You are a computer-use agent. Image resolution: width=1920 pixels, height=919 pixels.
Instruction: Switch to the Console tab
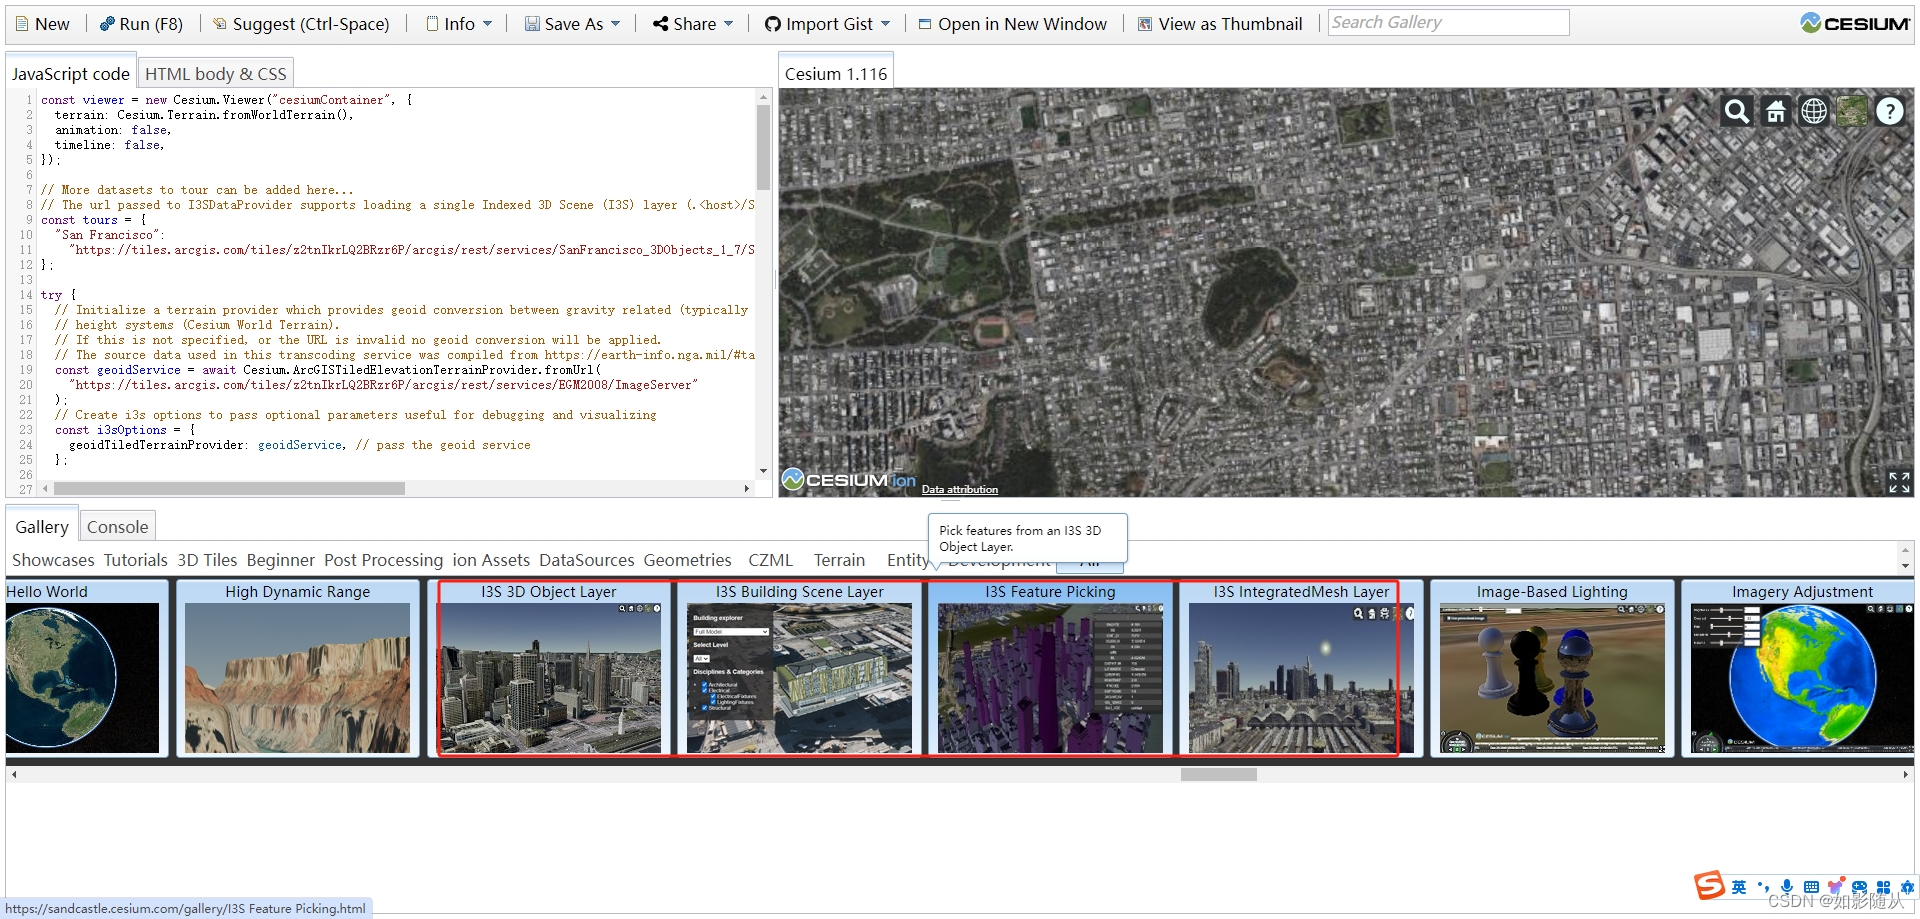point(117,525)
